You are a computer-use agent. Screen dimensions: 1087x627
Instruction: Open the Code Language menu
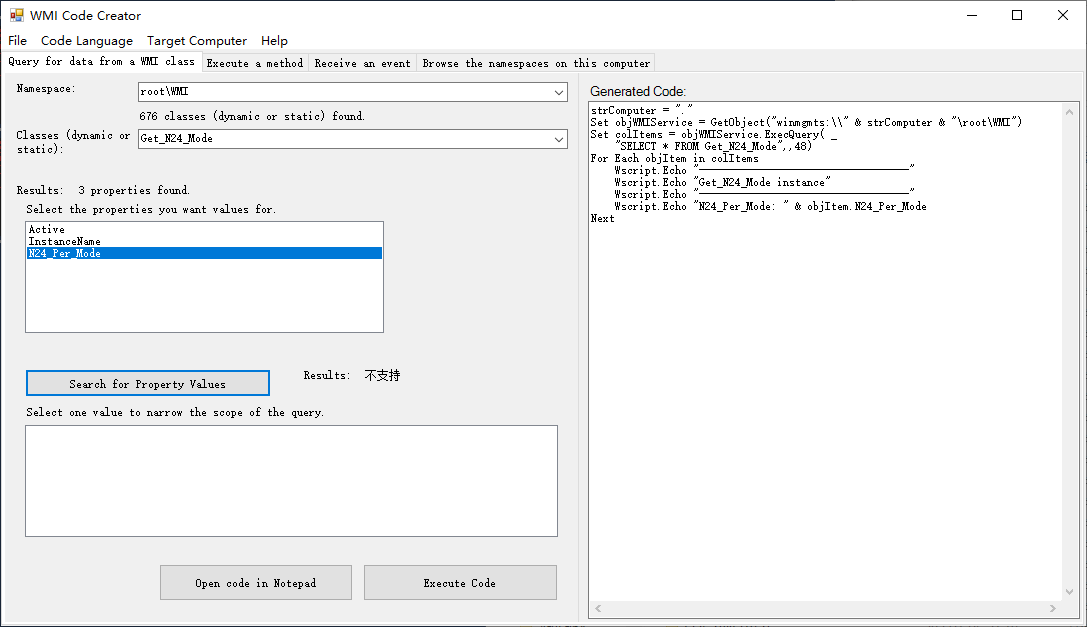tap(86, 41)
